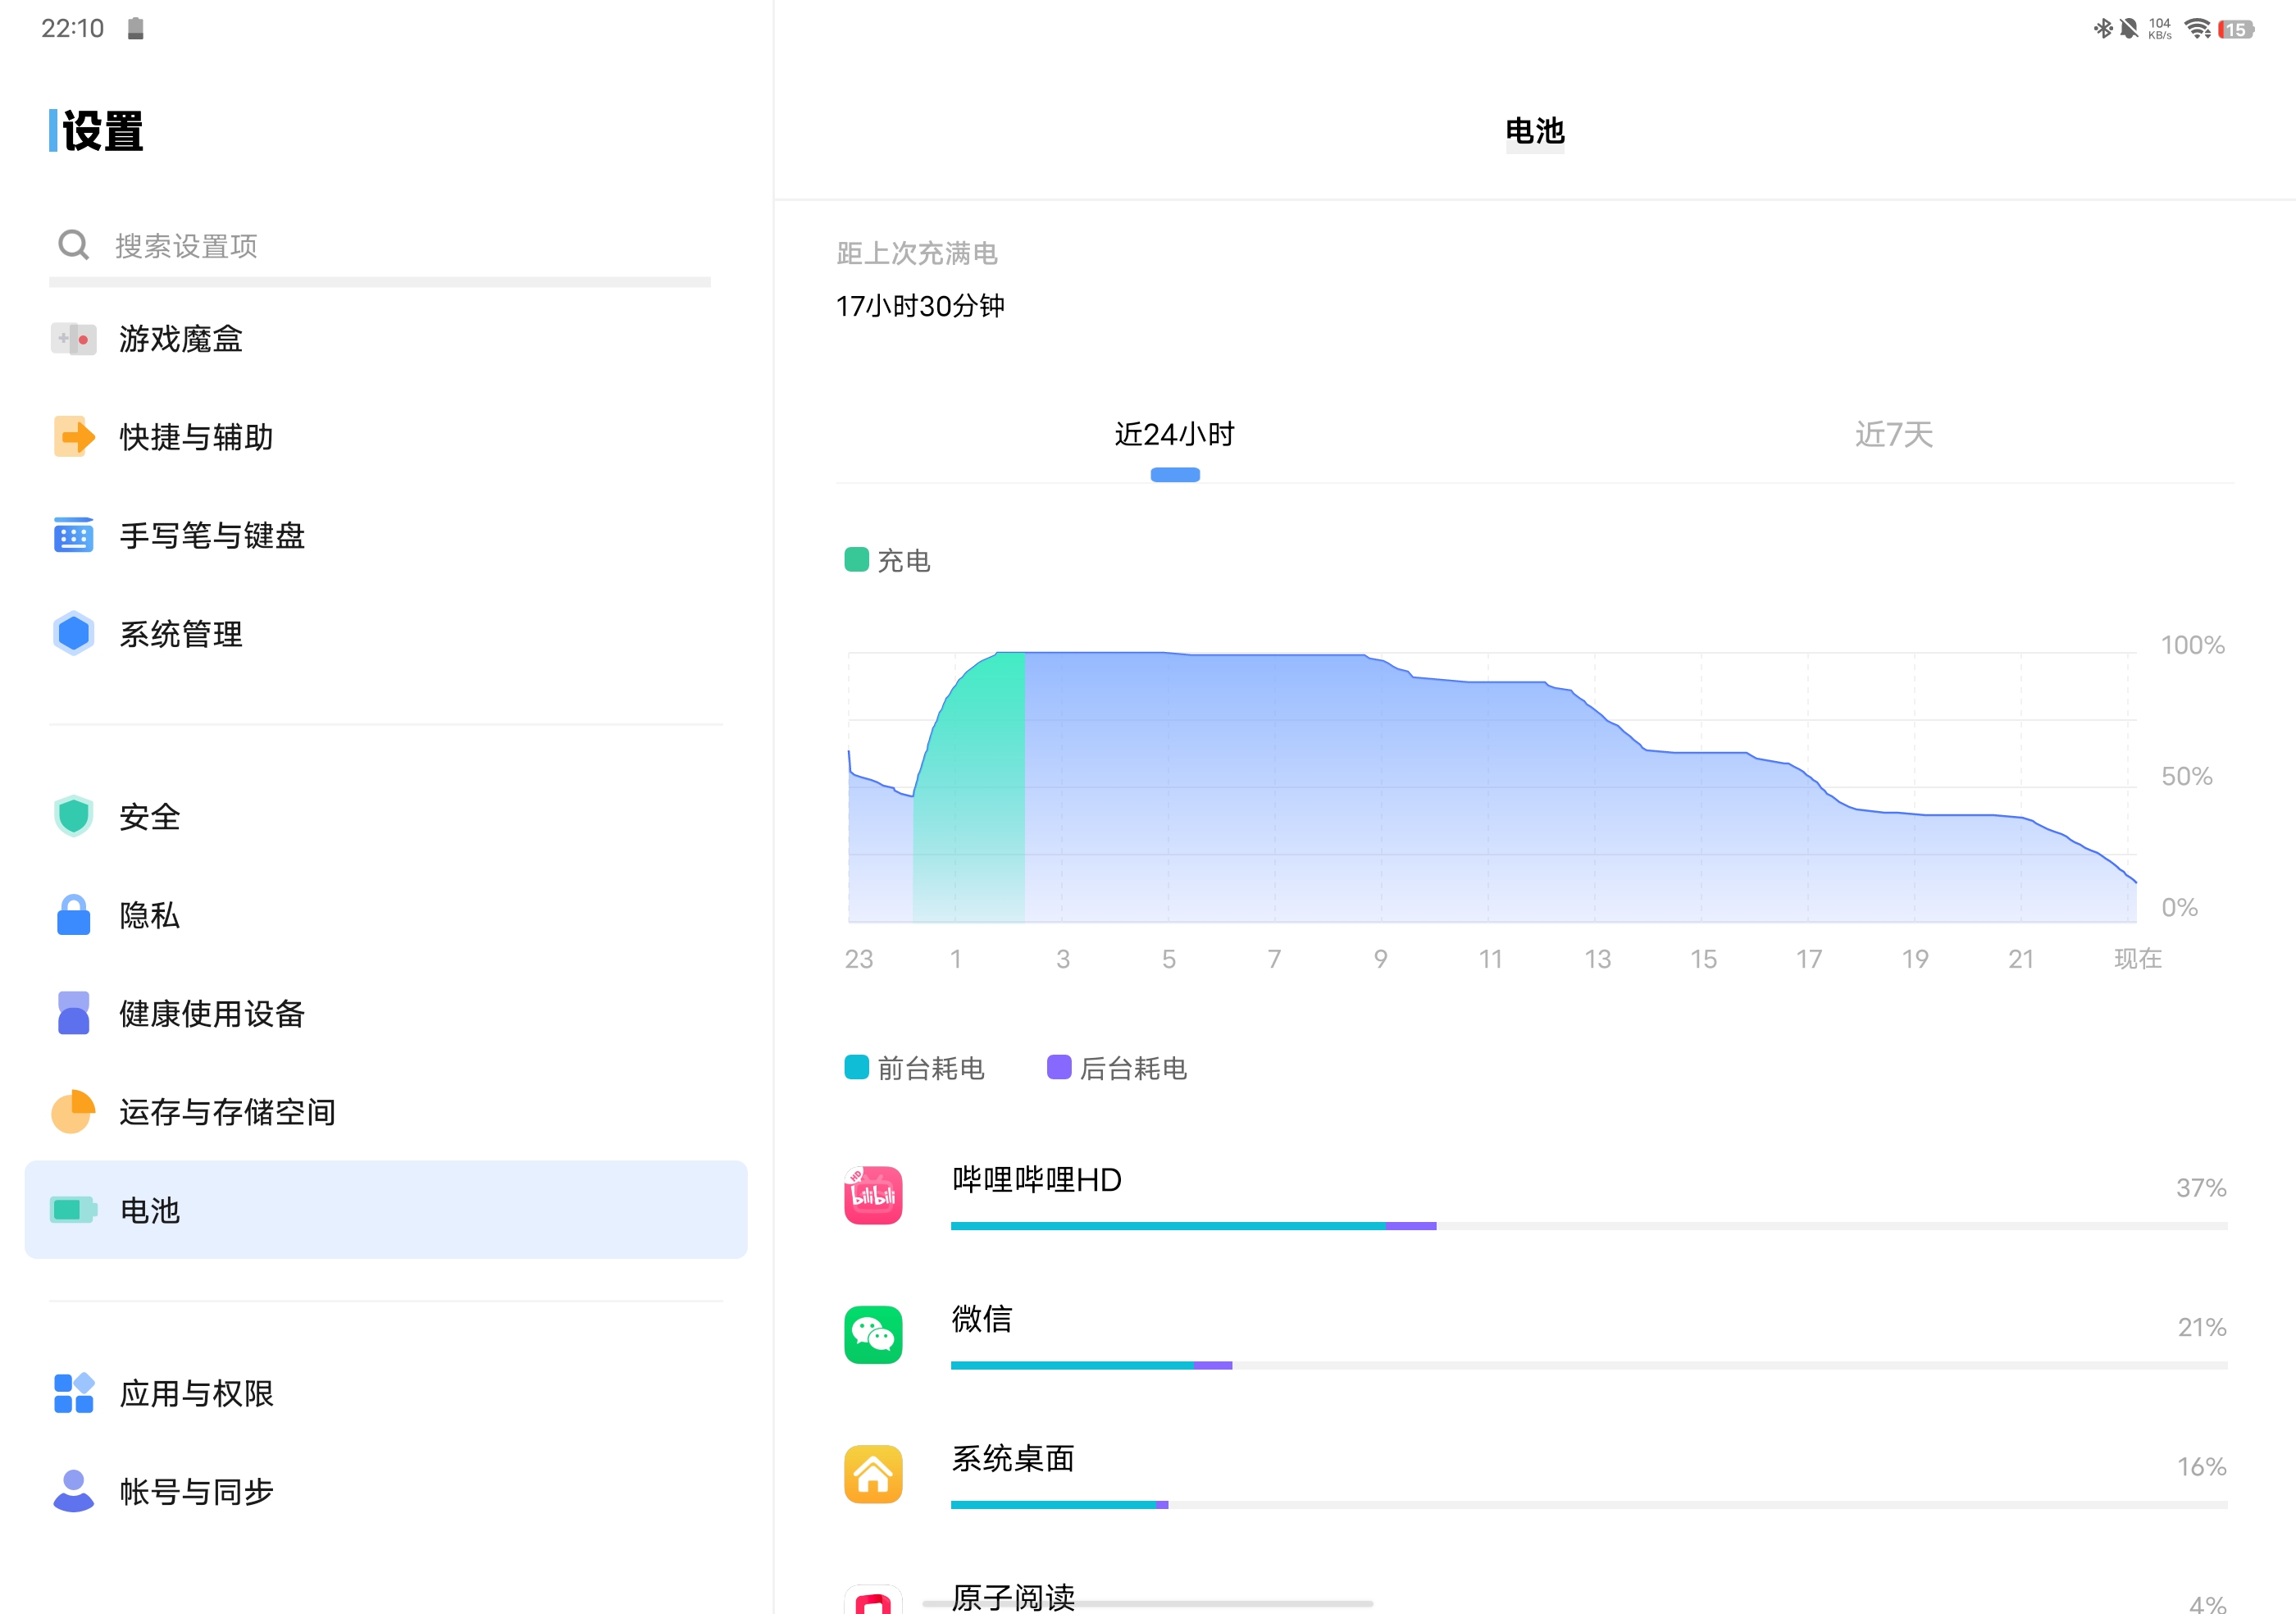Viewport: 2296px width, 1614px height.
Task: Click the 现在 label on chart axis
Action: pos(2138,958)
